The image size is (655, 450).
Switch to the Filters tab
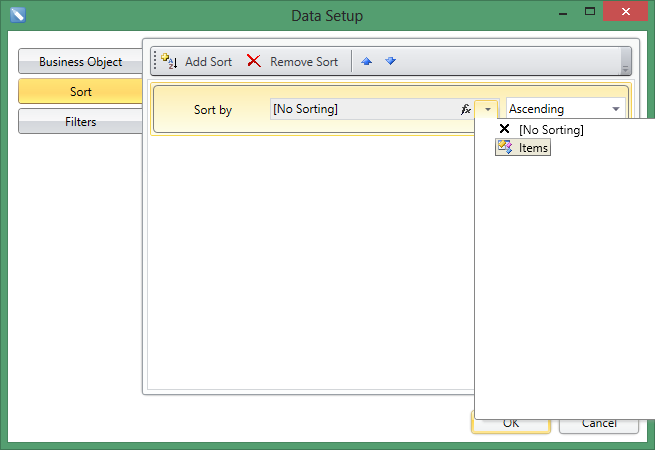tap(80, 122)
